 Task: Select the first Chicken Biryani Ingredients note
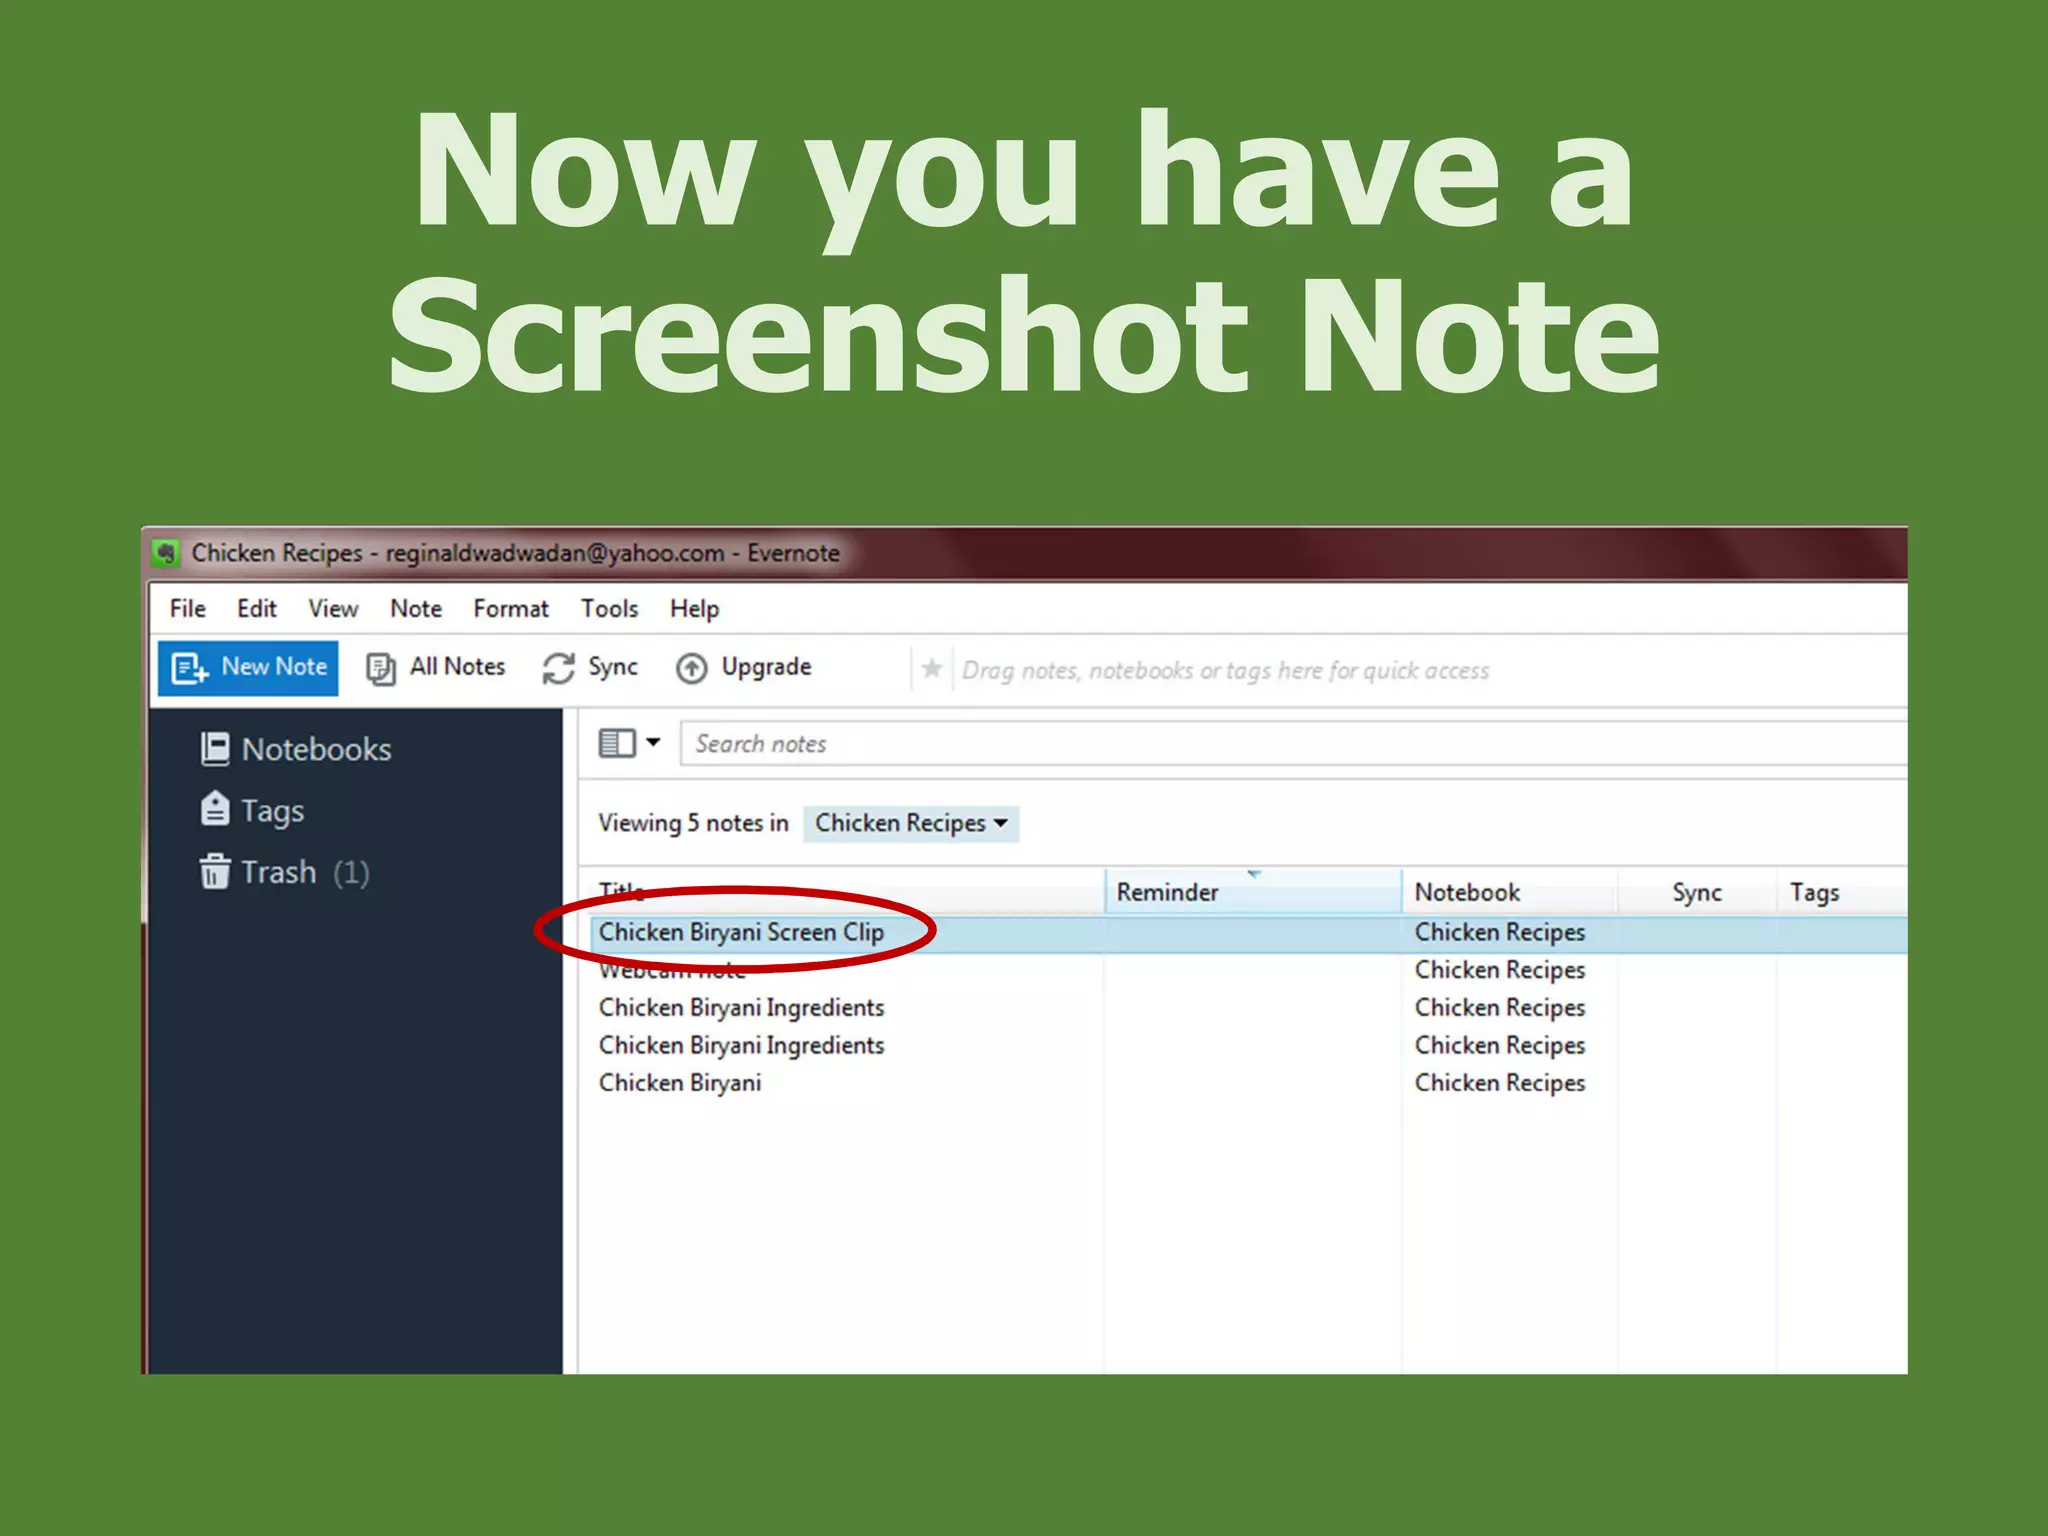[741, 1007]
